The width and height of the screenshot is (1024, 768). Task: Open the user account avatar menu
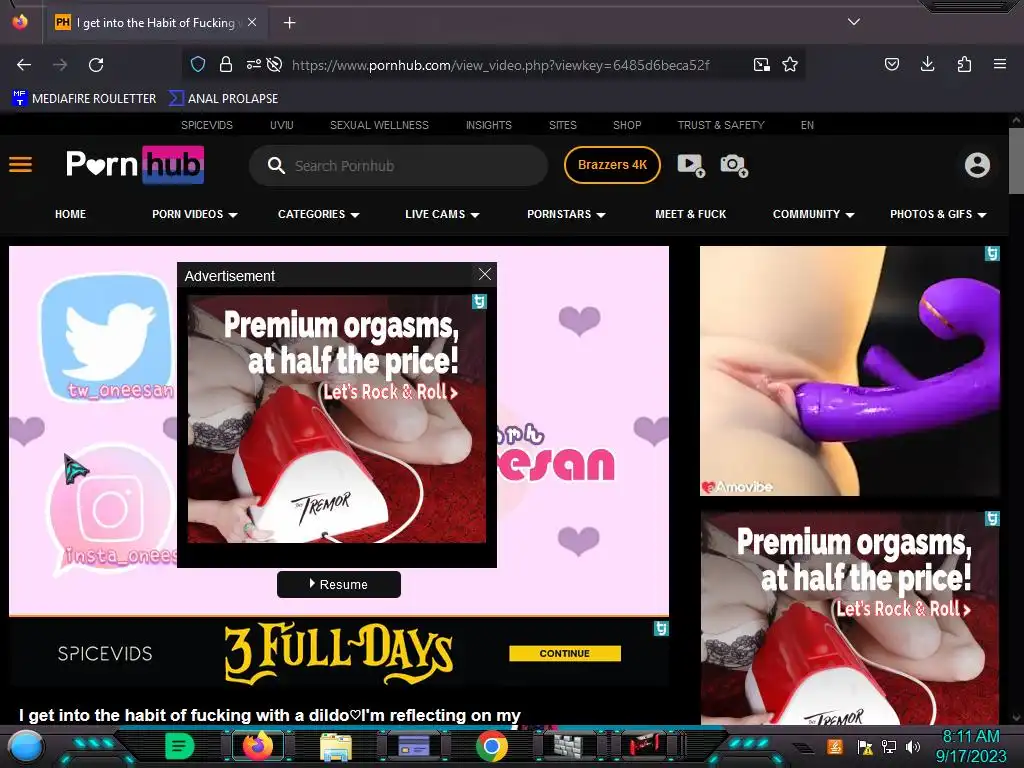click(977, 165)
